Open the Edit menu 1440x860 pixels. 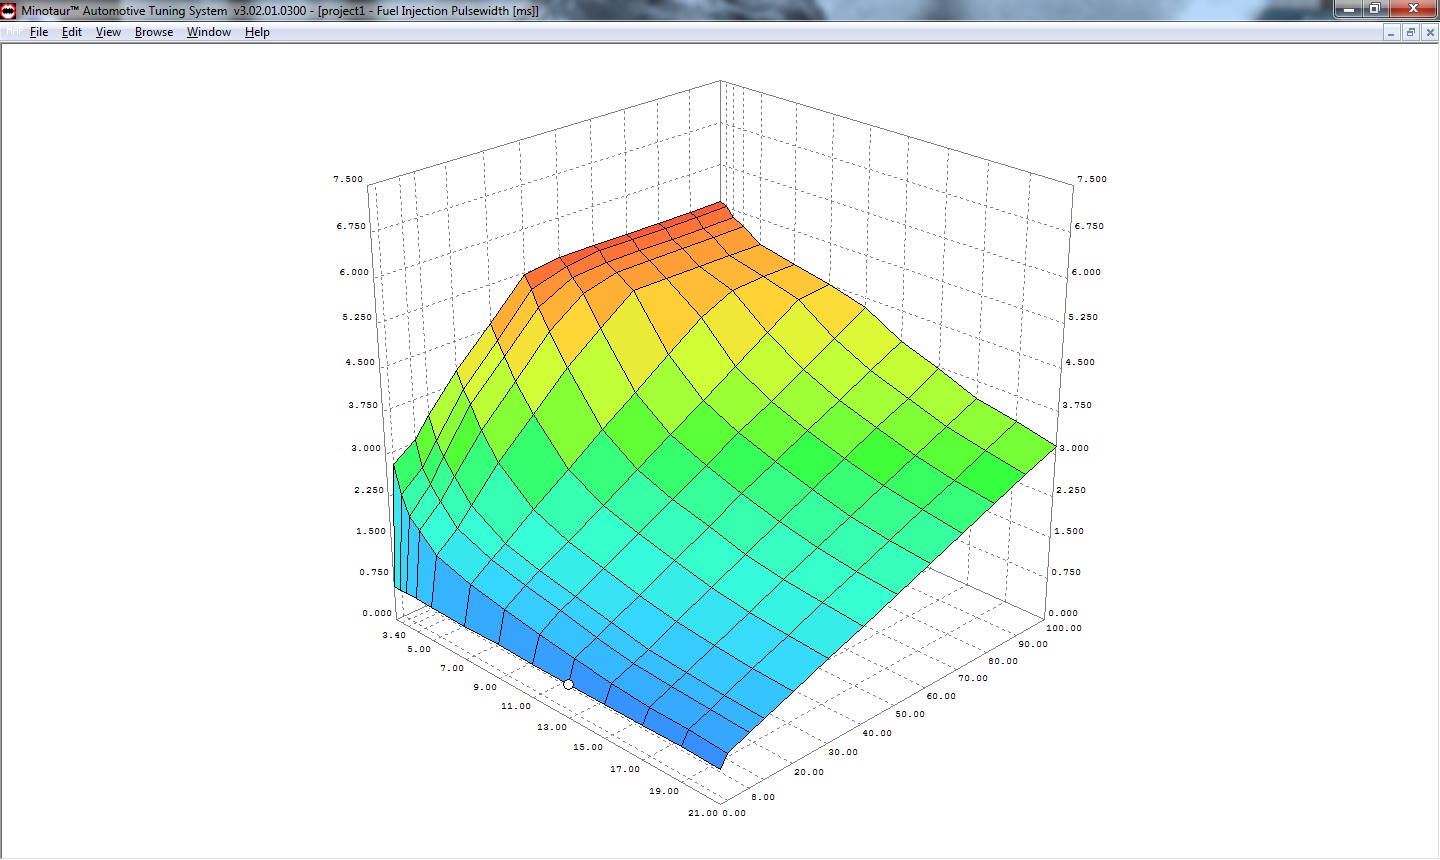tap(72, 32)
